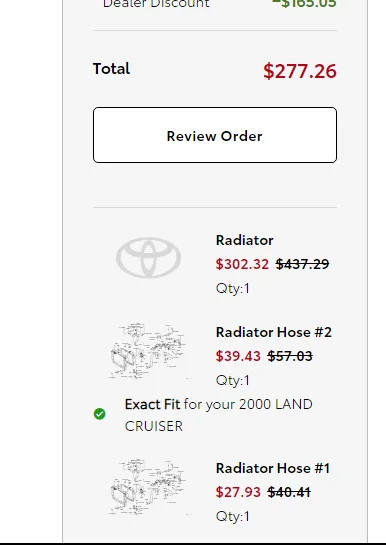Click the Radiator Hose #1 price $27.93
The height and width of the screenshot is (545, 386).
click(238, 492)
